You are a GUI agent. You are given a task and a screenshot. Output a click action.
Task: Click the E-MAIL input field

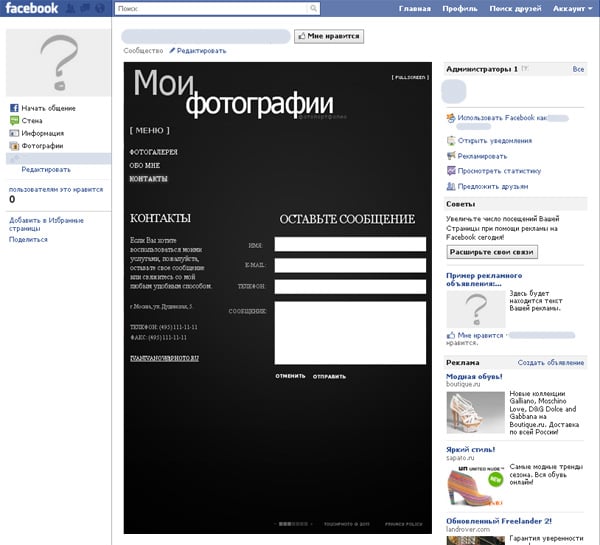click(350, 265)
